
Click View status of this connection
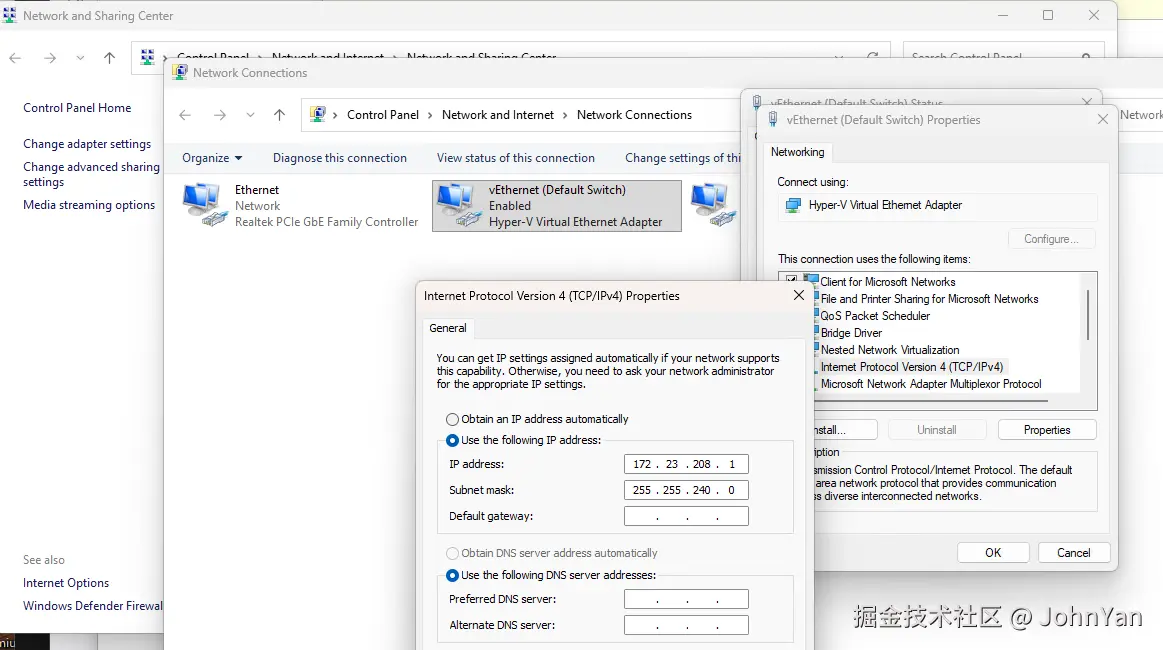[x=515, y=158]
